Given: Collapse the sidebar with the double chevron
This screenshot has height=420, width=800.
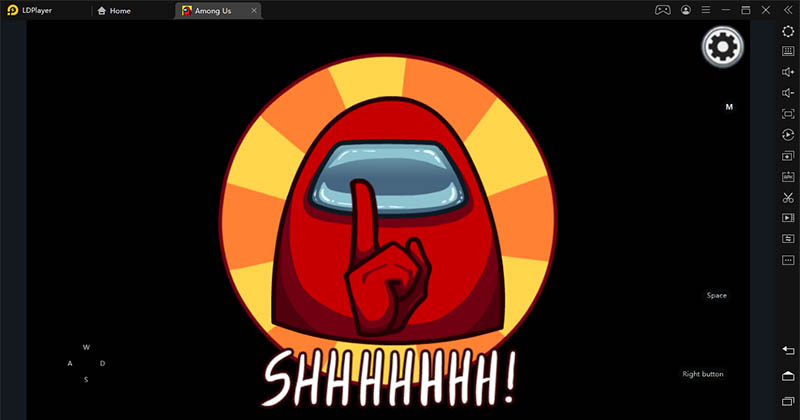Looking at the screenshot, I should click(788, 10).
